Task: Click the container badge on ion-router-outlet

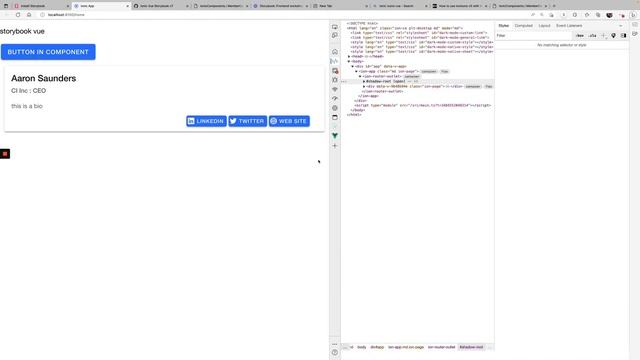Action: [411, 76]
